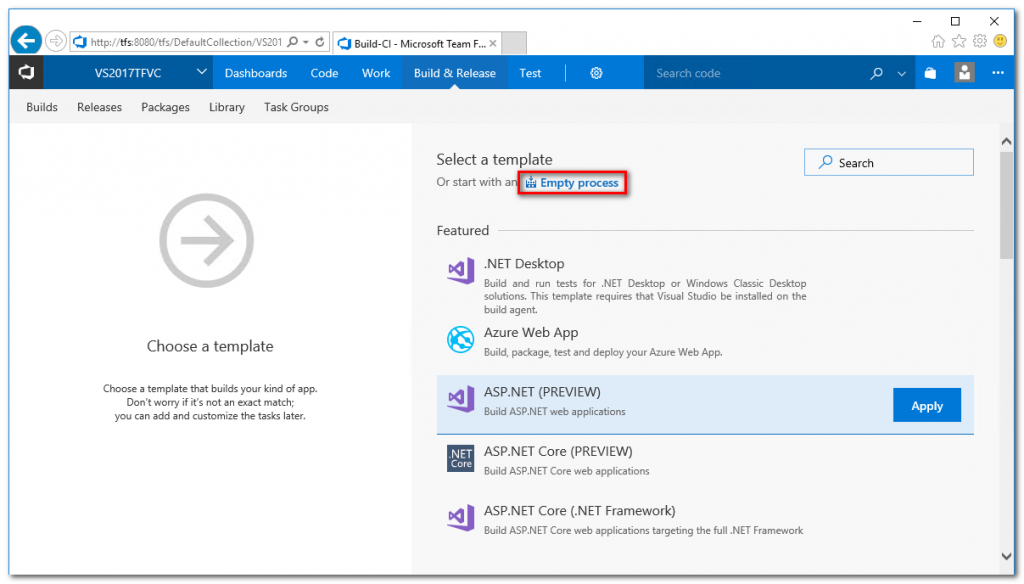Click the browser home icon

(x=938, y=41)
